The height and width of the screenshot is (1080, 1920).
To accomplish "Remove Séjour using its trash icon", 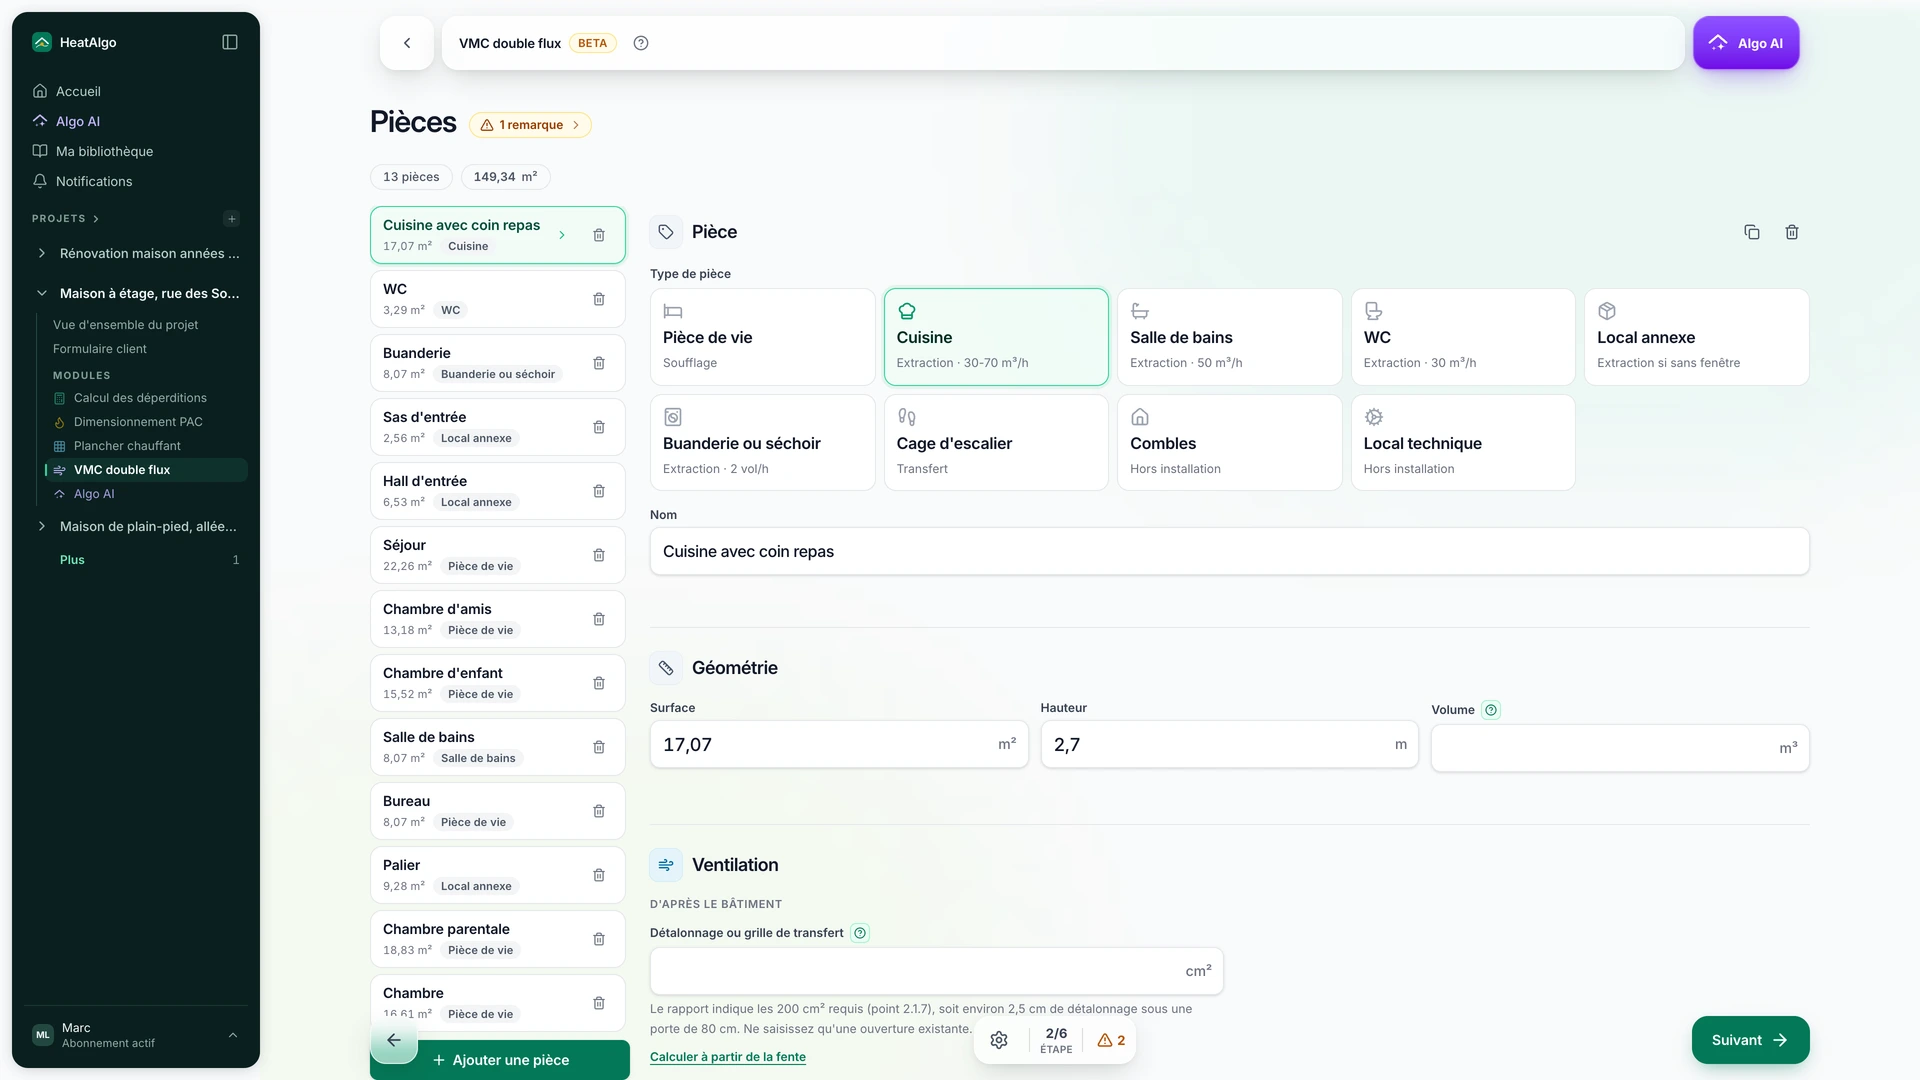I will 599,555.
